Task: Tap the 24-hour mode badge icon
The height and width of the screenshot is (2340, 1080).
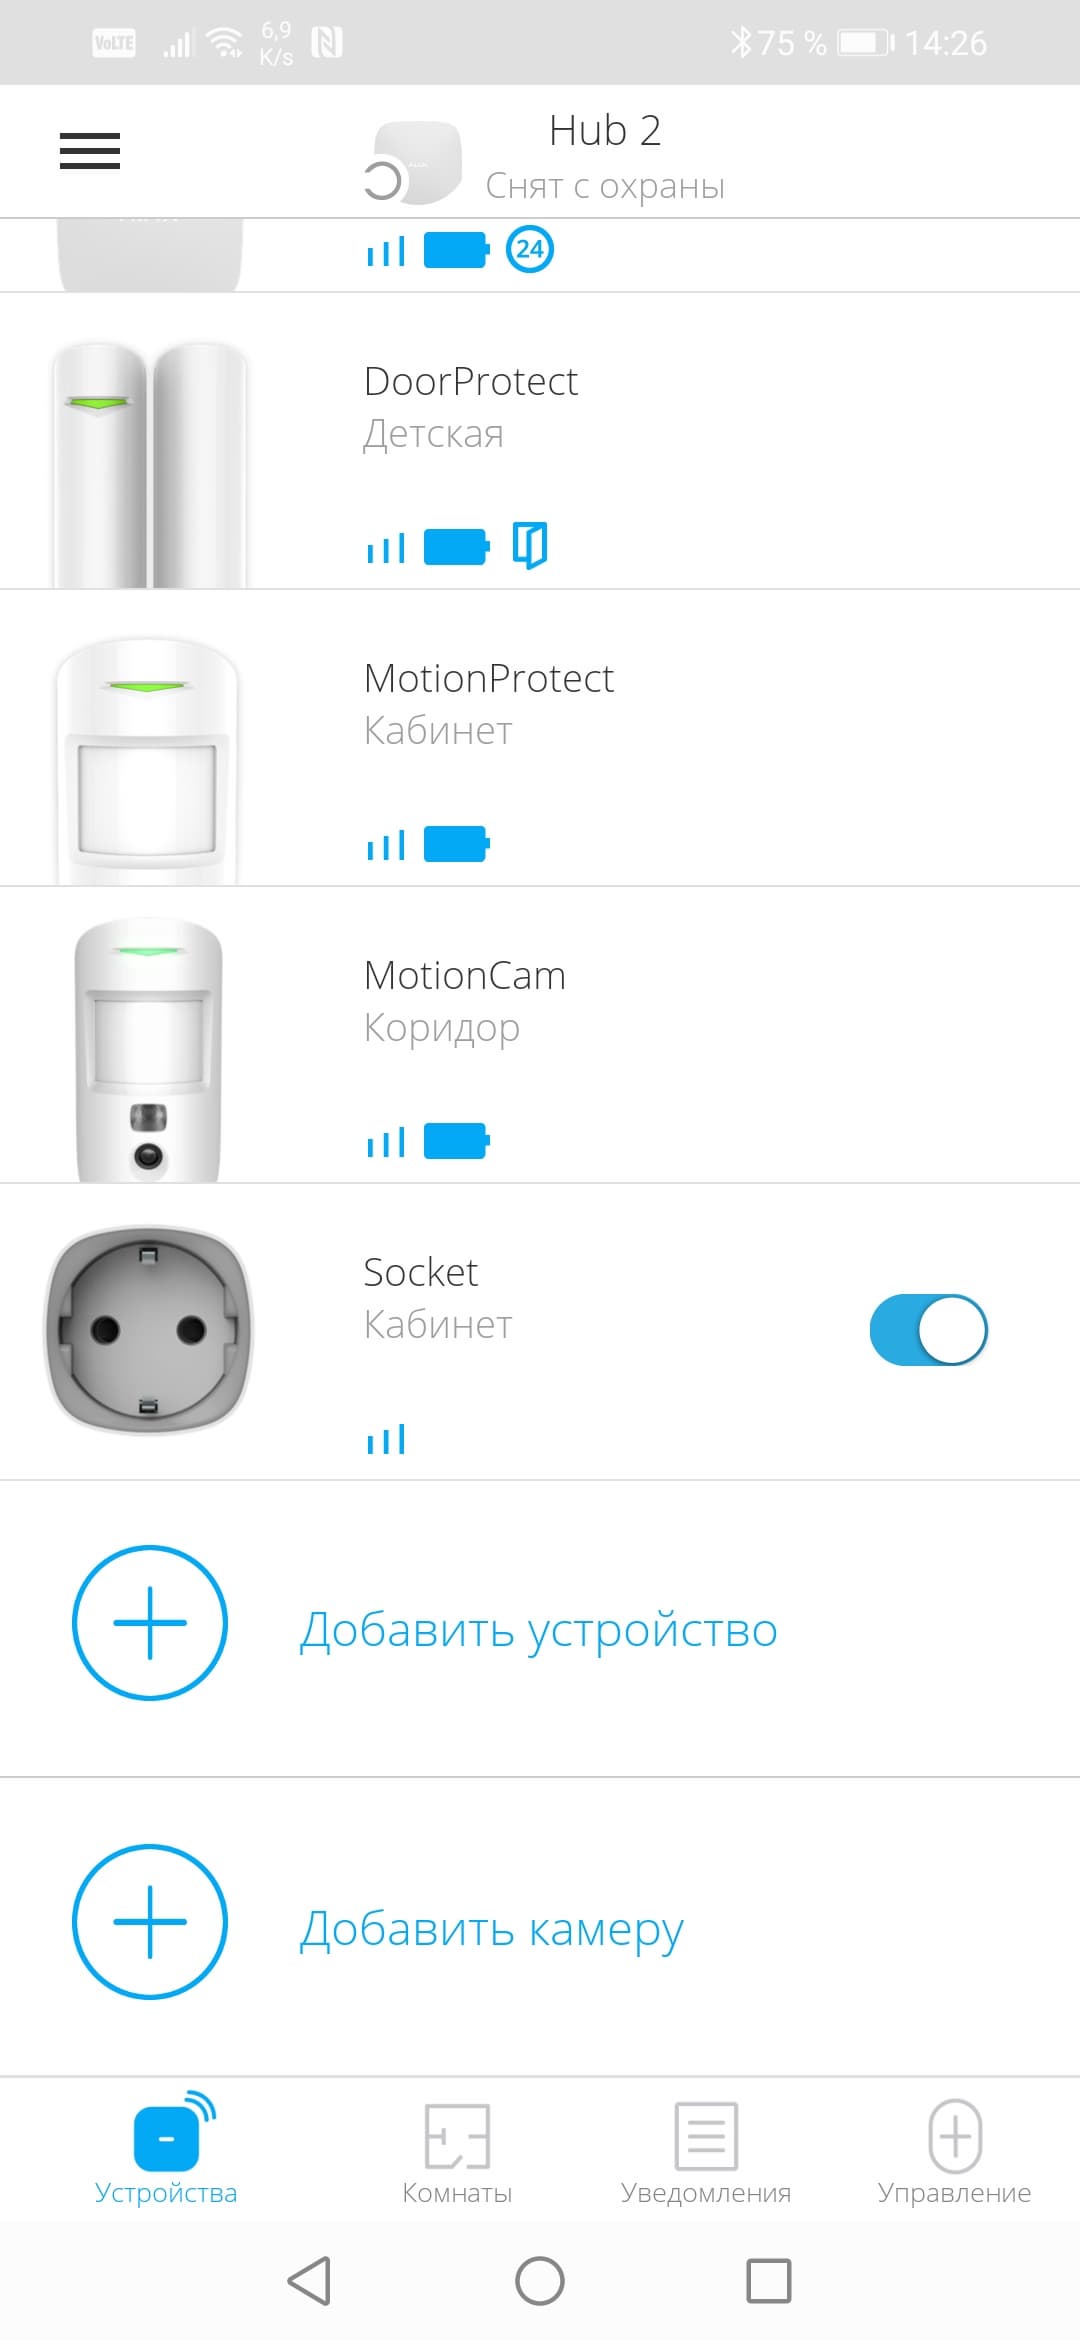Action: (x=529, y=249)
